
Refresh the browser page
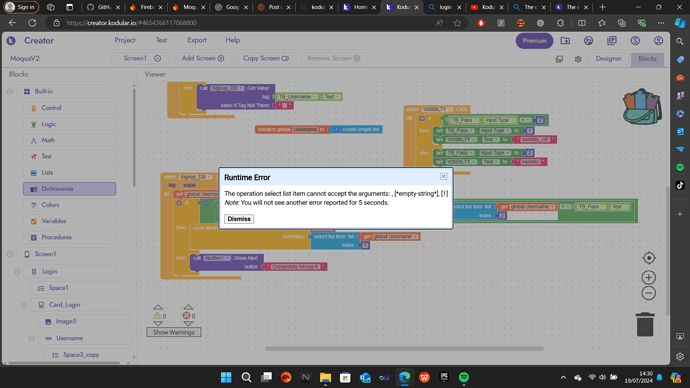(x=32, y=23)
